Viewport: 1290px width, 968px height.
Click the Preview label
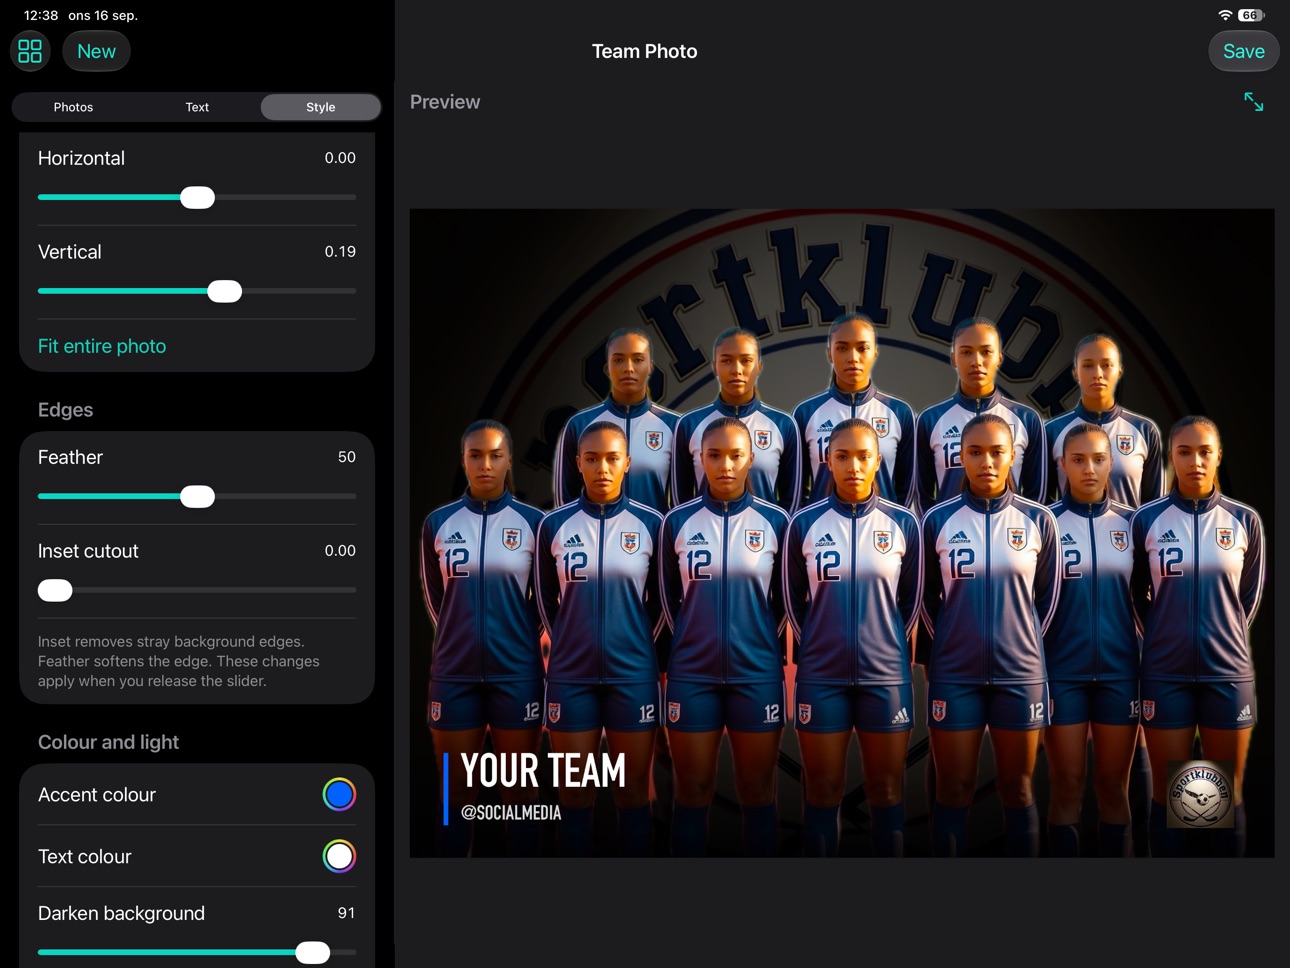point(445,102)
